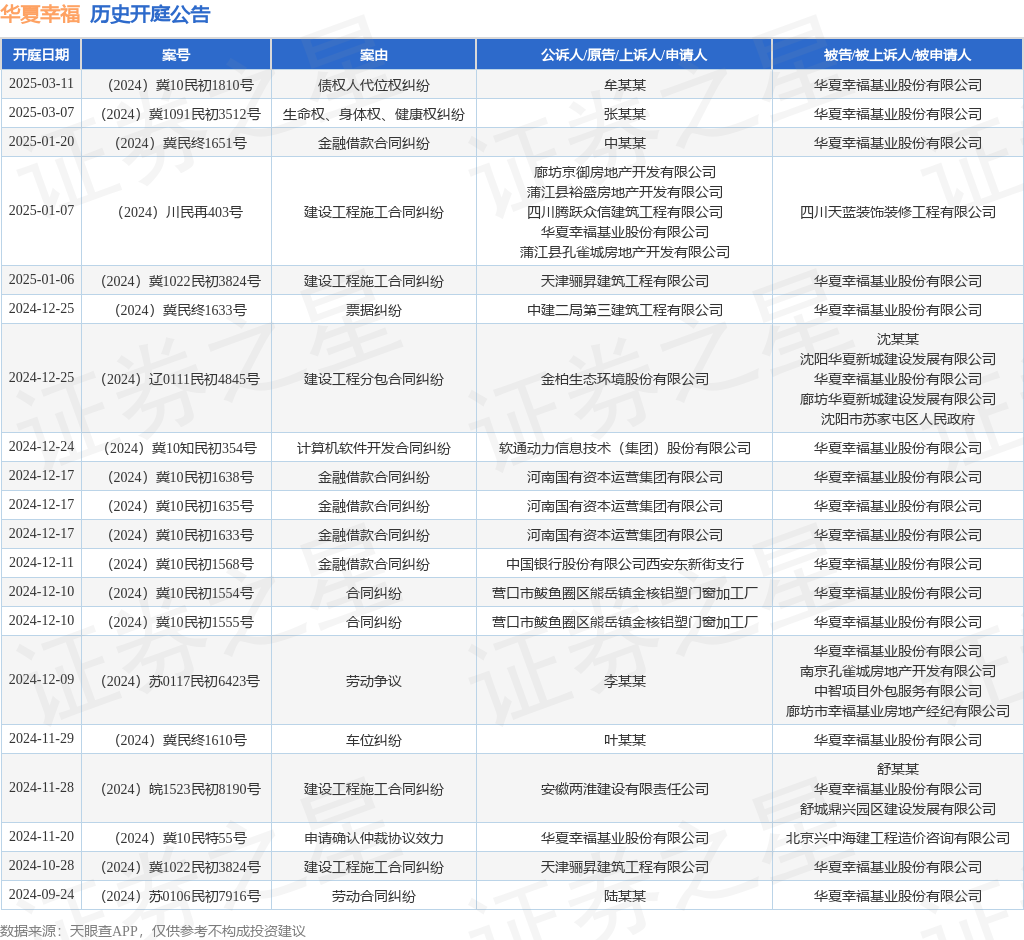
Task: Click cause cell 车位纠纷
Action: [x=374, y=740]
